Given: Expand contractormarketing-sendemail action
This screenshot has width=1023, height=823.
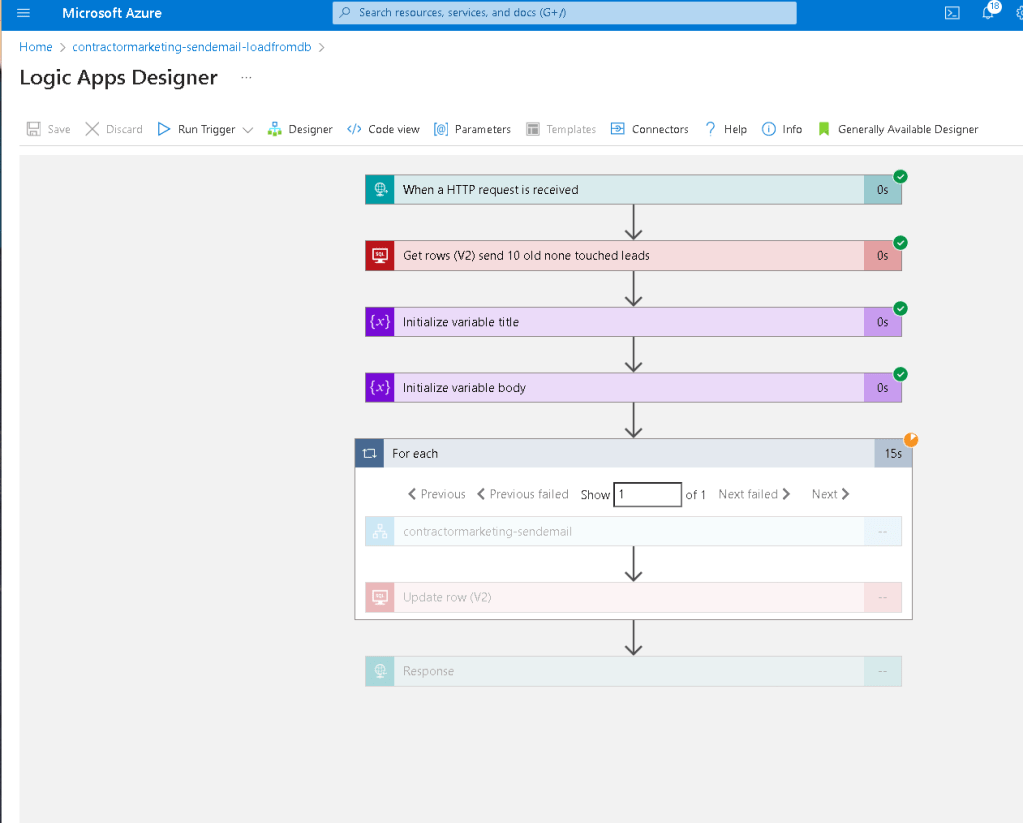Looking at the screenshot, I should [634, 532].
